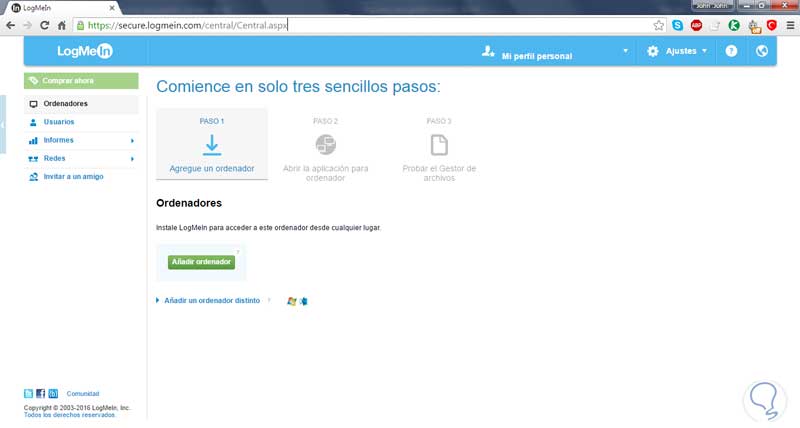
Task: Open the globe language icon
Action: [762, 51]
